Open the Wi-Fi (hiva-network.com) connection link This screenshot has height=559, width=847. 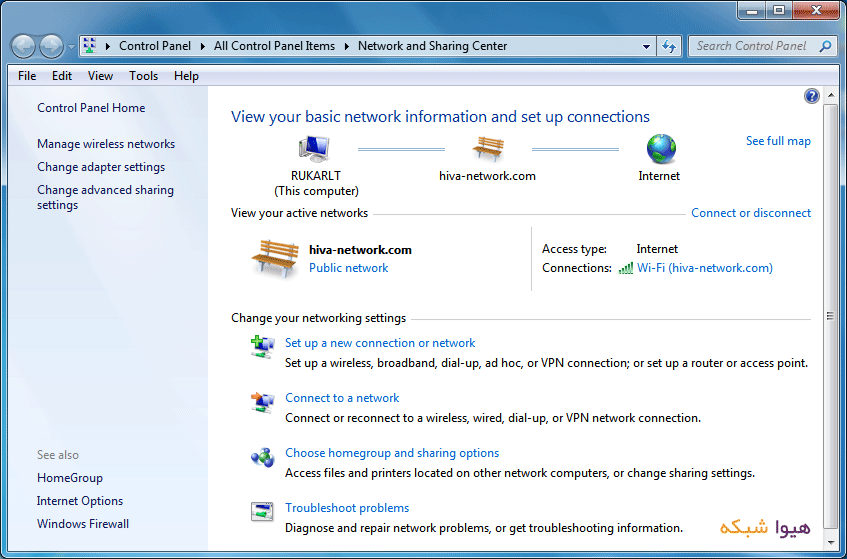(704, 268)
